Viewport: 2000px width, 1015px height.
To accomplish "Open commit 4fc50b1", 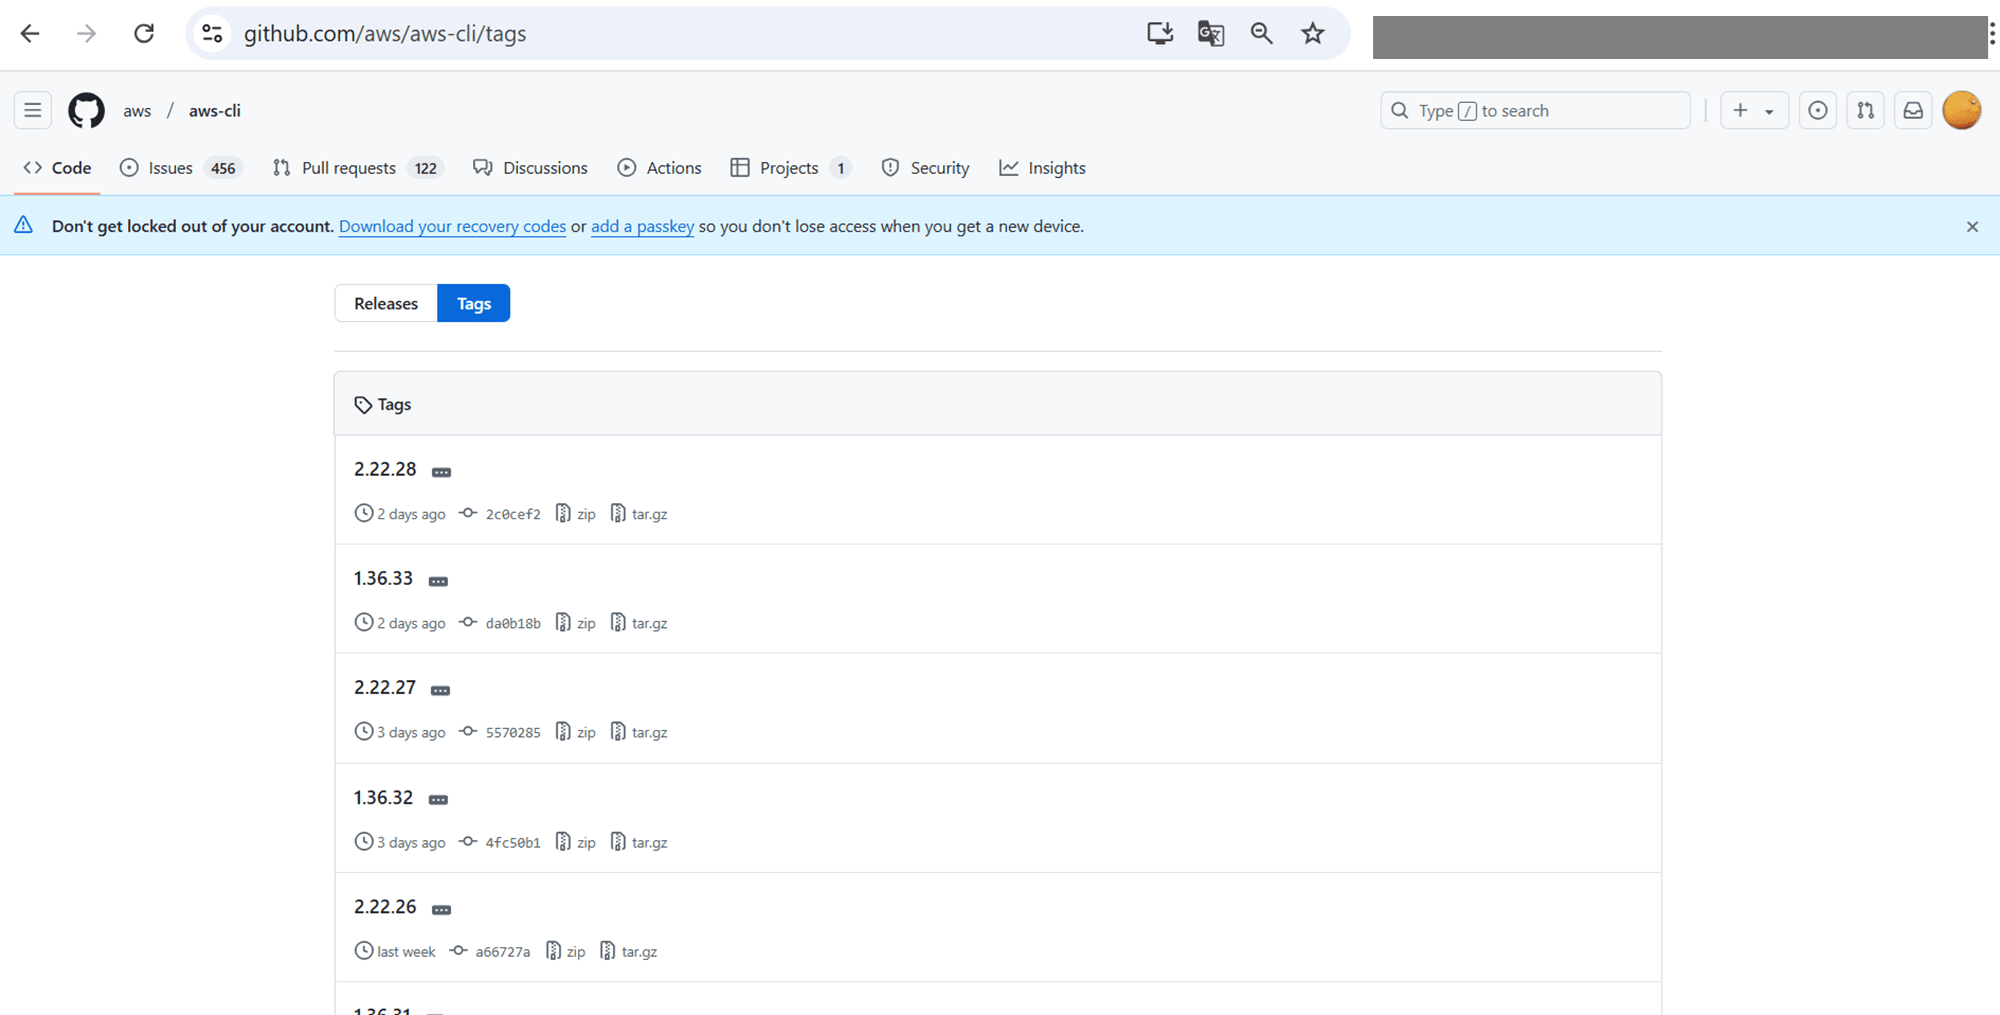I will click(500, 842).
